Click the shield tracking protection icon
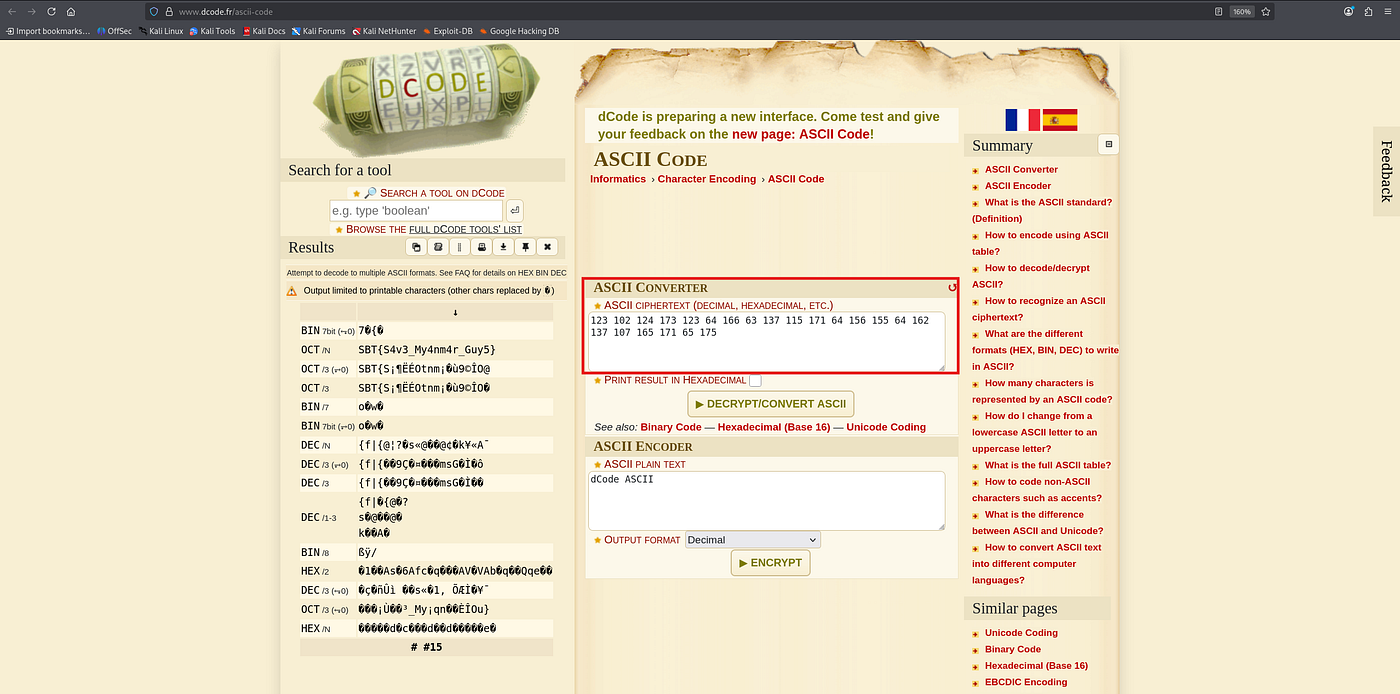The height and width of the screenshot is (694, 1400). pos(153,11)
